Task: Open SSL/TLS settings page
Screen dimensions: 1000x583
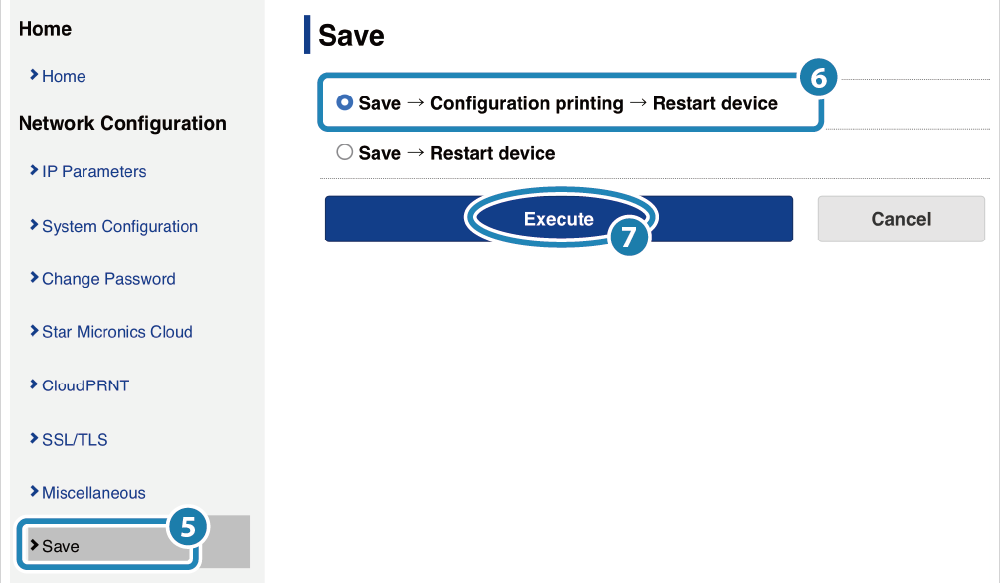Action: (x=75, y=439)
